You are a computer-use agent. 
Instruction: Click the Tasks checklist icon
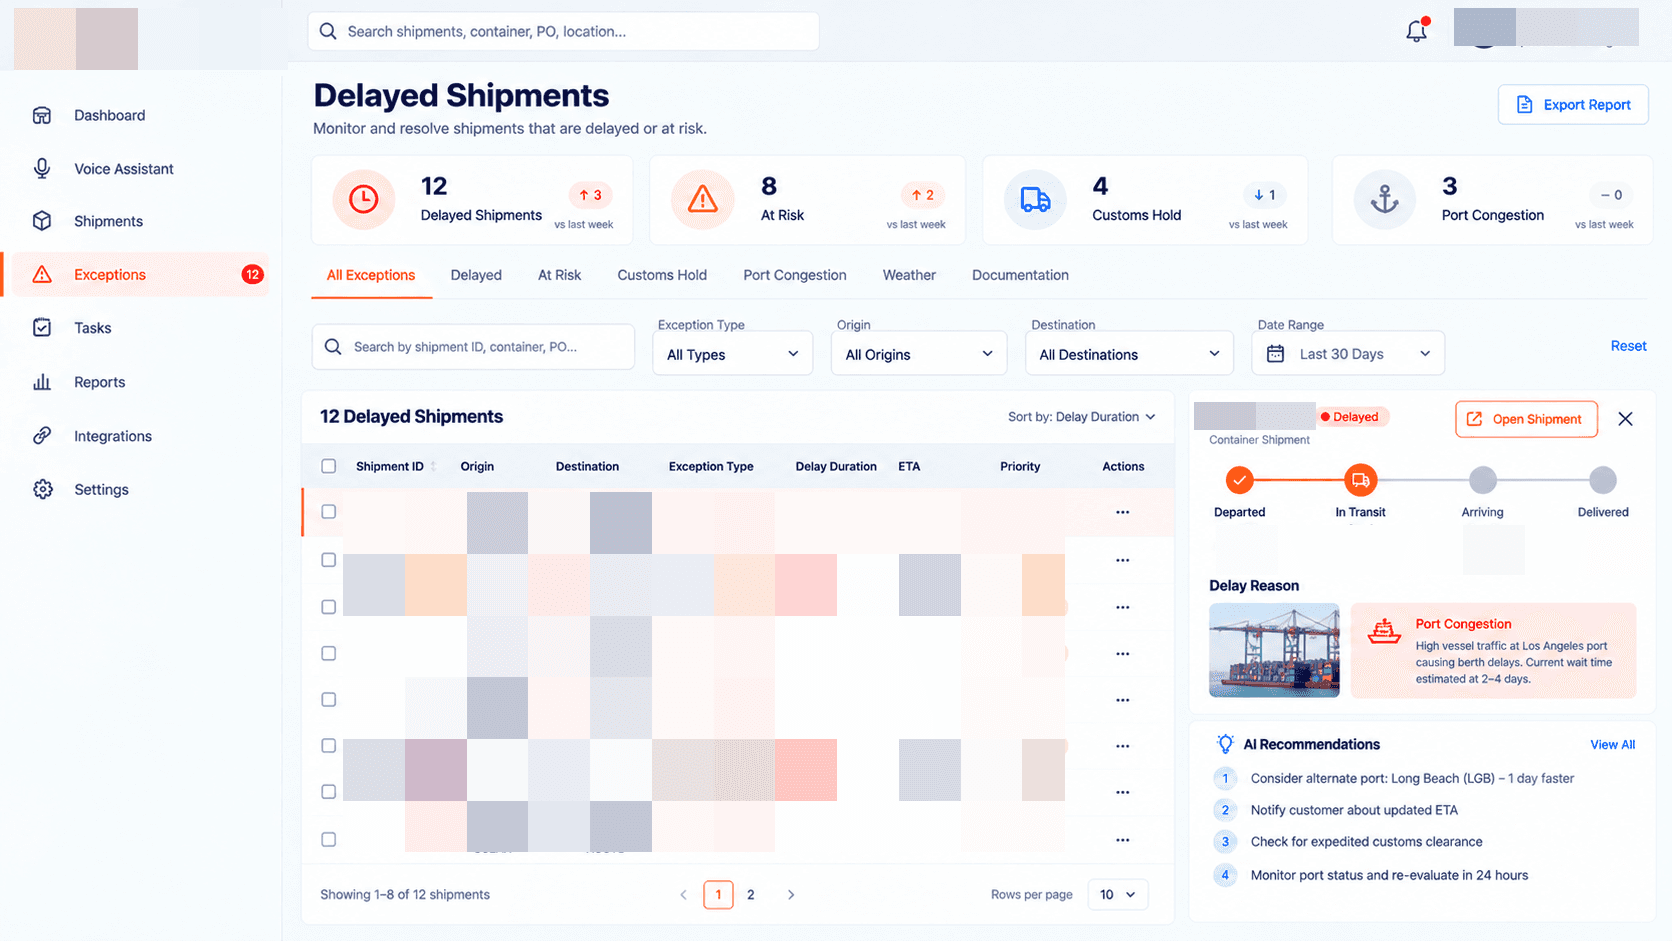pos(42,327)
